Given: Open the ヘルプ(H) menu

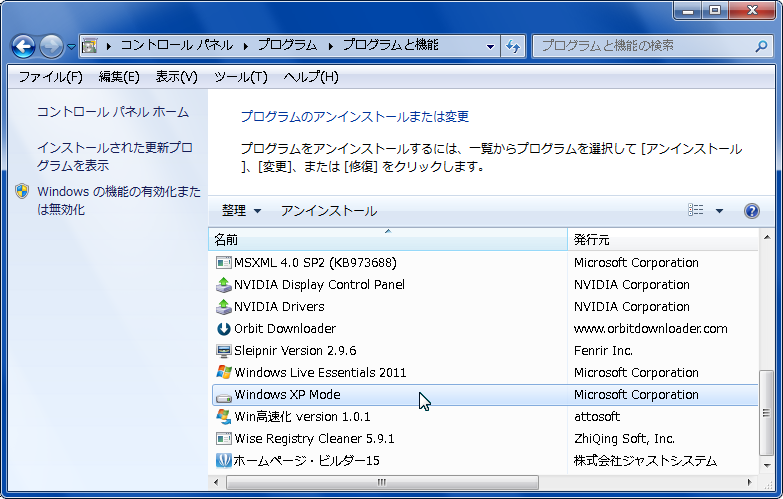Looking at the screenshot, I should click(311, 77).
